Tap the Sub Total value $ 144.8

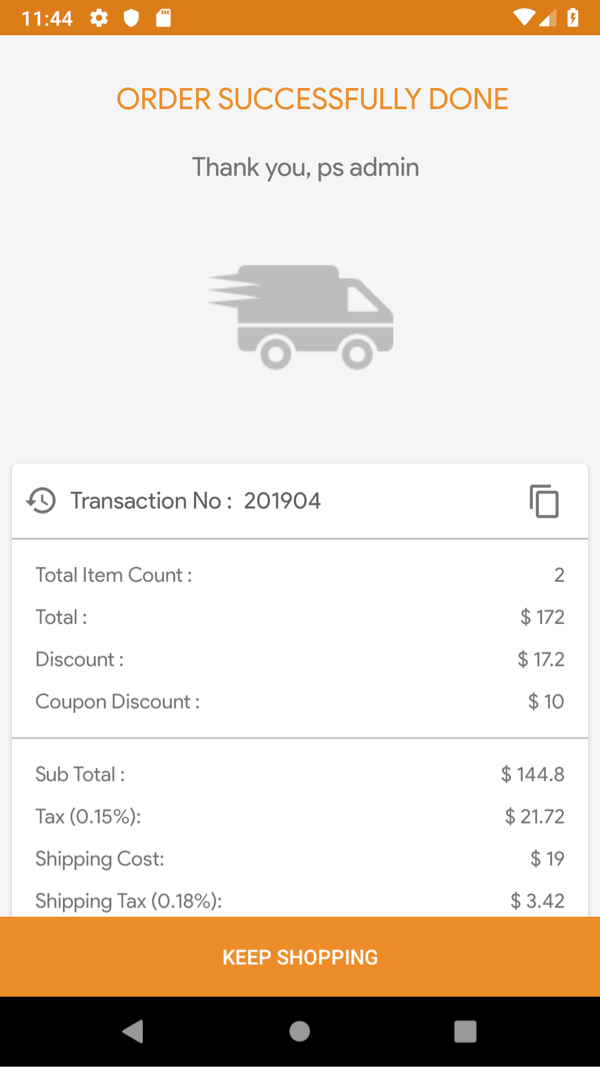point(533,774)
